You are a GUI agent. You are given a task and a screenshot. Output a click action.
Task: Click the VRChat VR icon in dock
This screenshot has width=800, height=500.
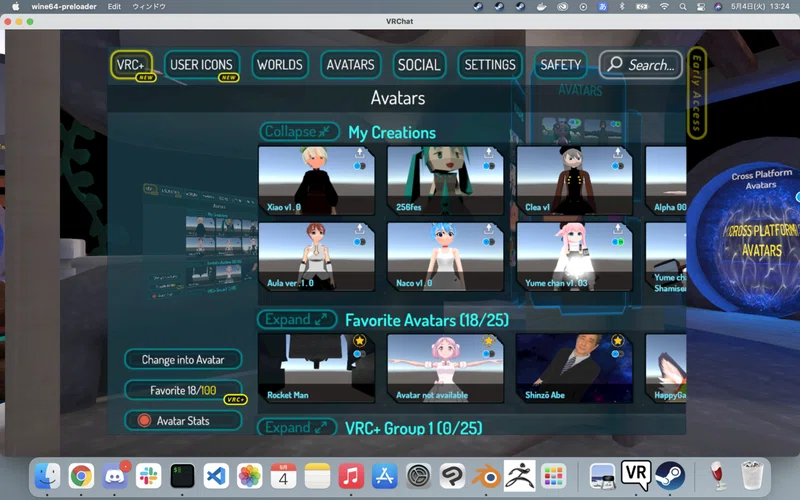pos(636,475)
